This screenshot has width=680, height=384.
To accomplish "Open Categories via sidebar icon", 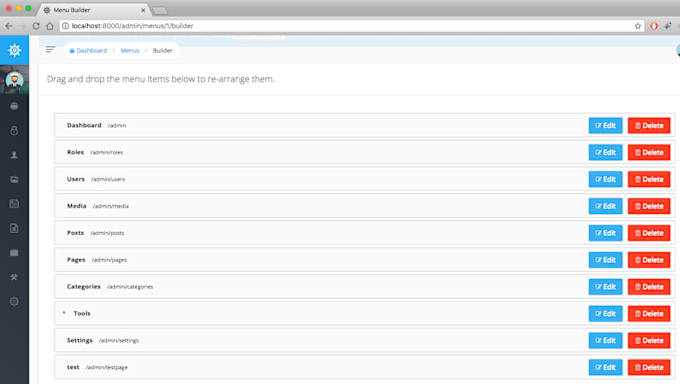I will tap(14, 253).
